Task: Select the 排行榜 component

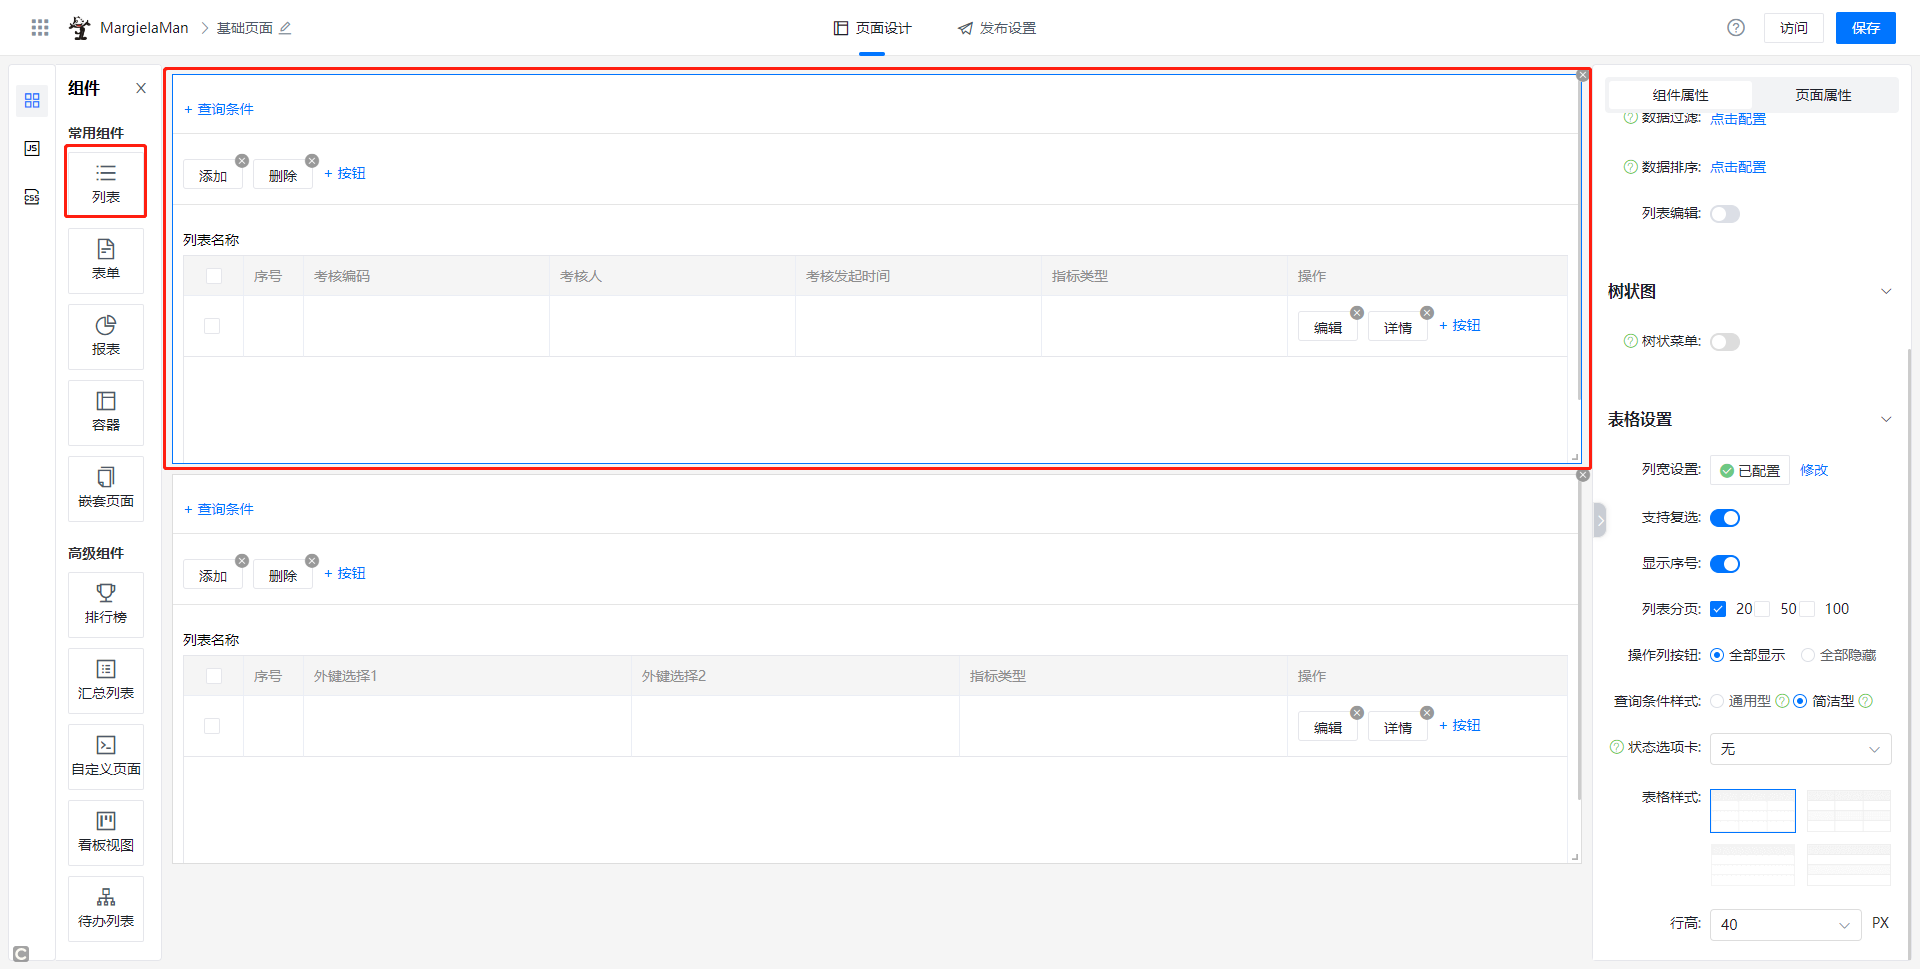Action: (106, 605)
